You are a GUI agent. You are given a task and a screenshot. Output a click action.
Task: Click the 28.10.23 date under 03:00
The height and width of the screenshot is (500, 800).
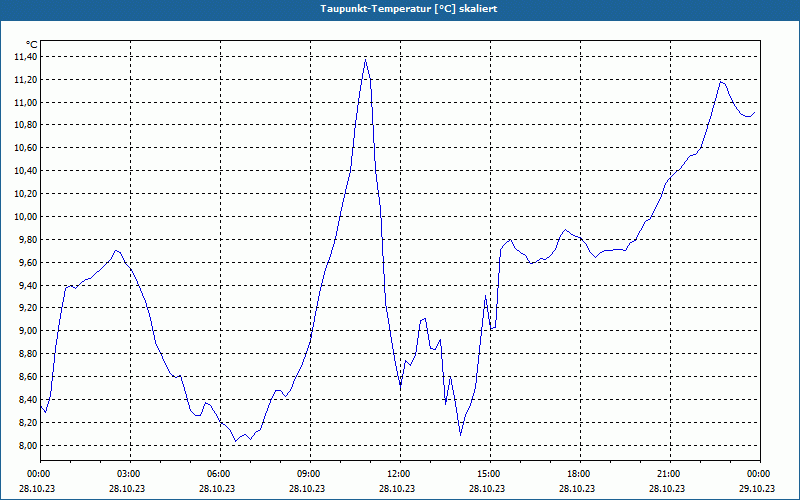tap(127, 488)
